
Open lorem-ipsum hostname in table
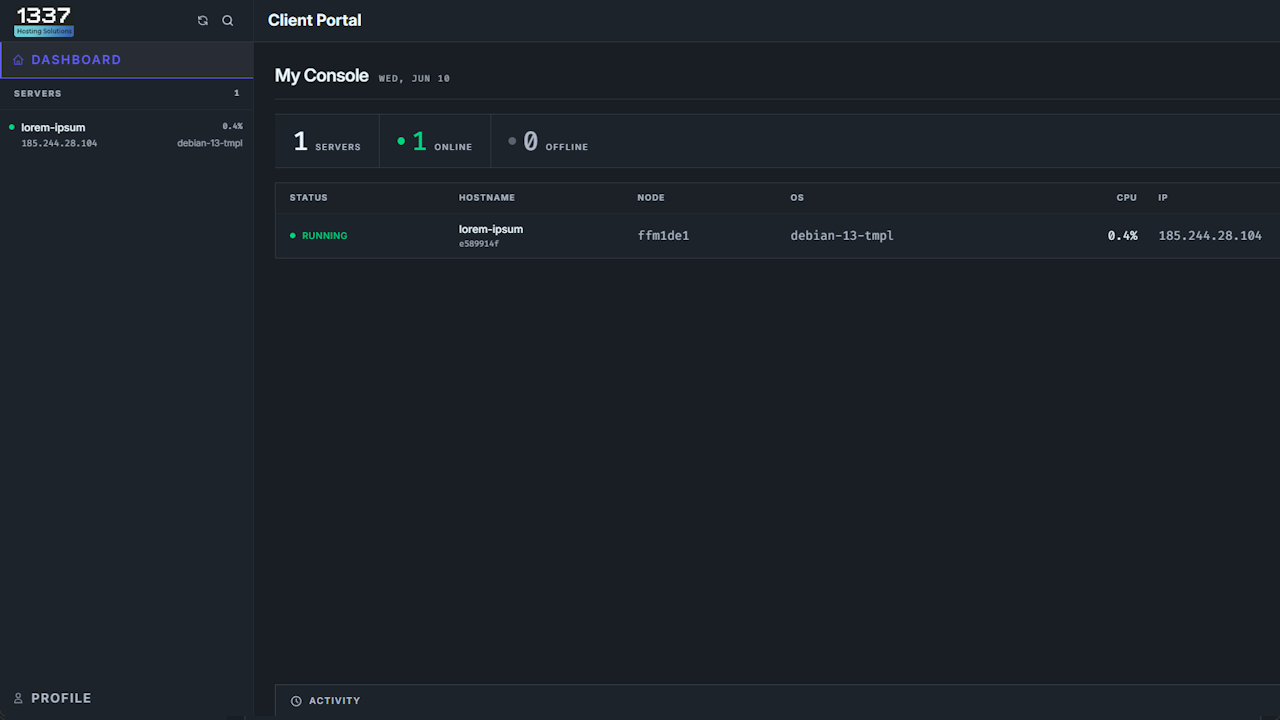(491, 229)
